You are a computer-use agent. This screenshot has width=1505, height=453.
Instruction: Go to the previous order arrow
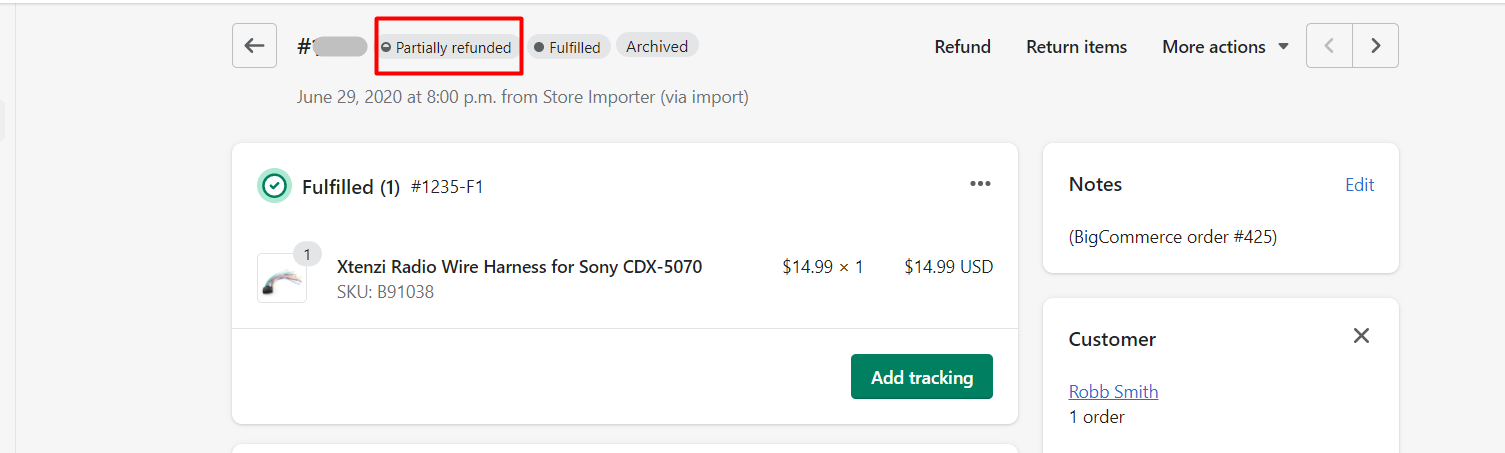pyautogui.click(x=1329, y=46)
